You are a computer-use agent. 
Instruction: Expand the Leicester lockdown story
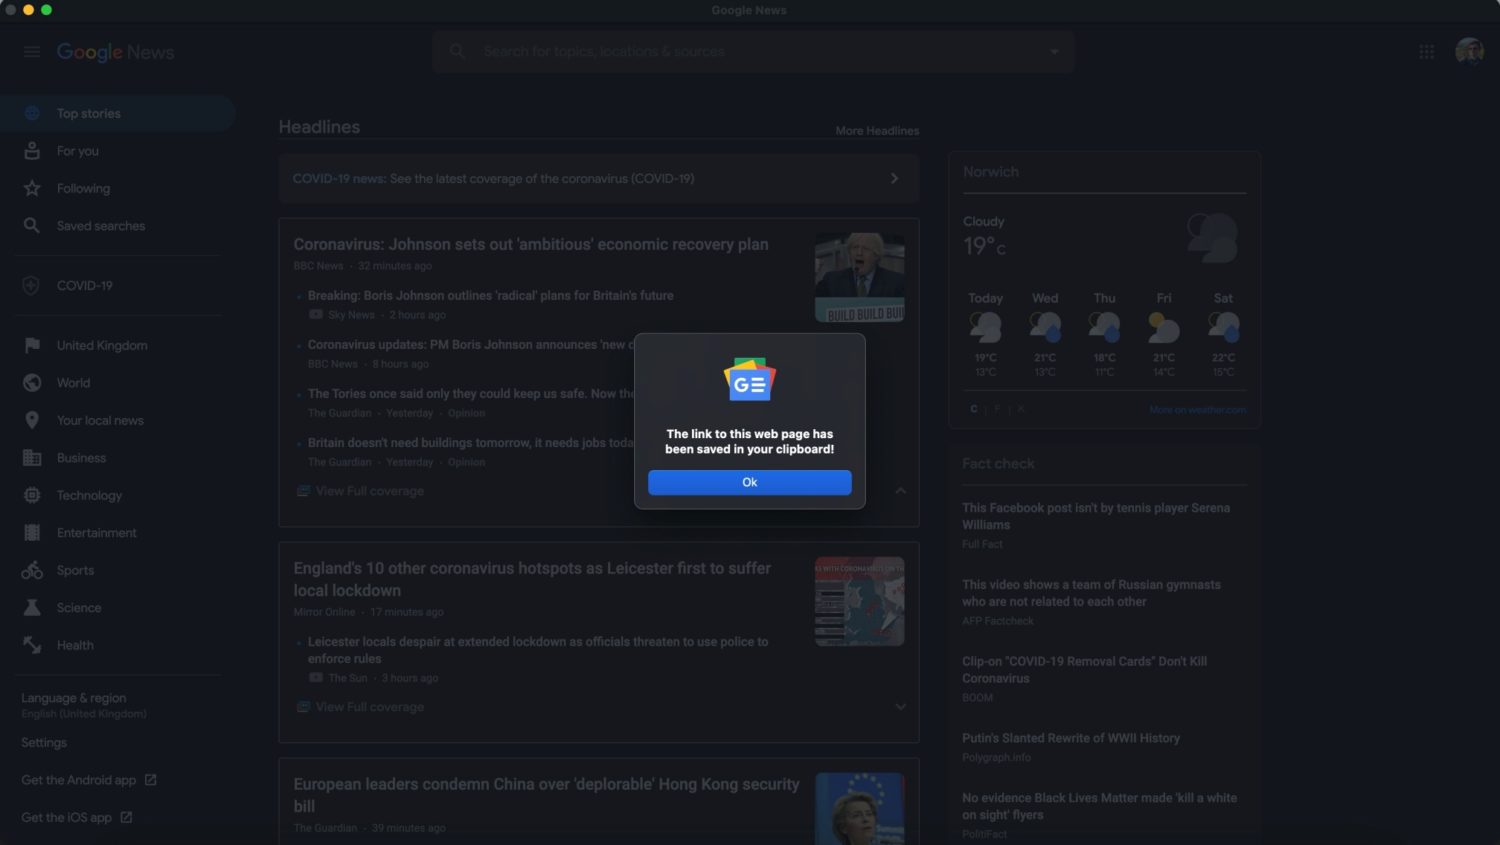click(900, 707)
